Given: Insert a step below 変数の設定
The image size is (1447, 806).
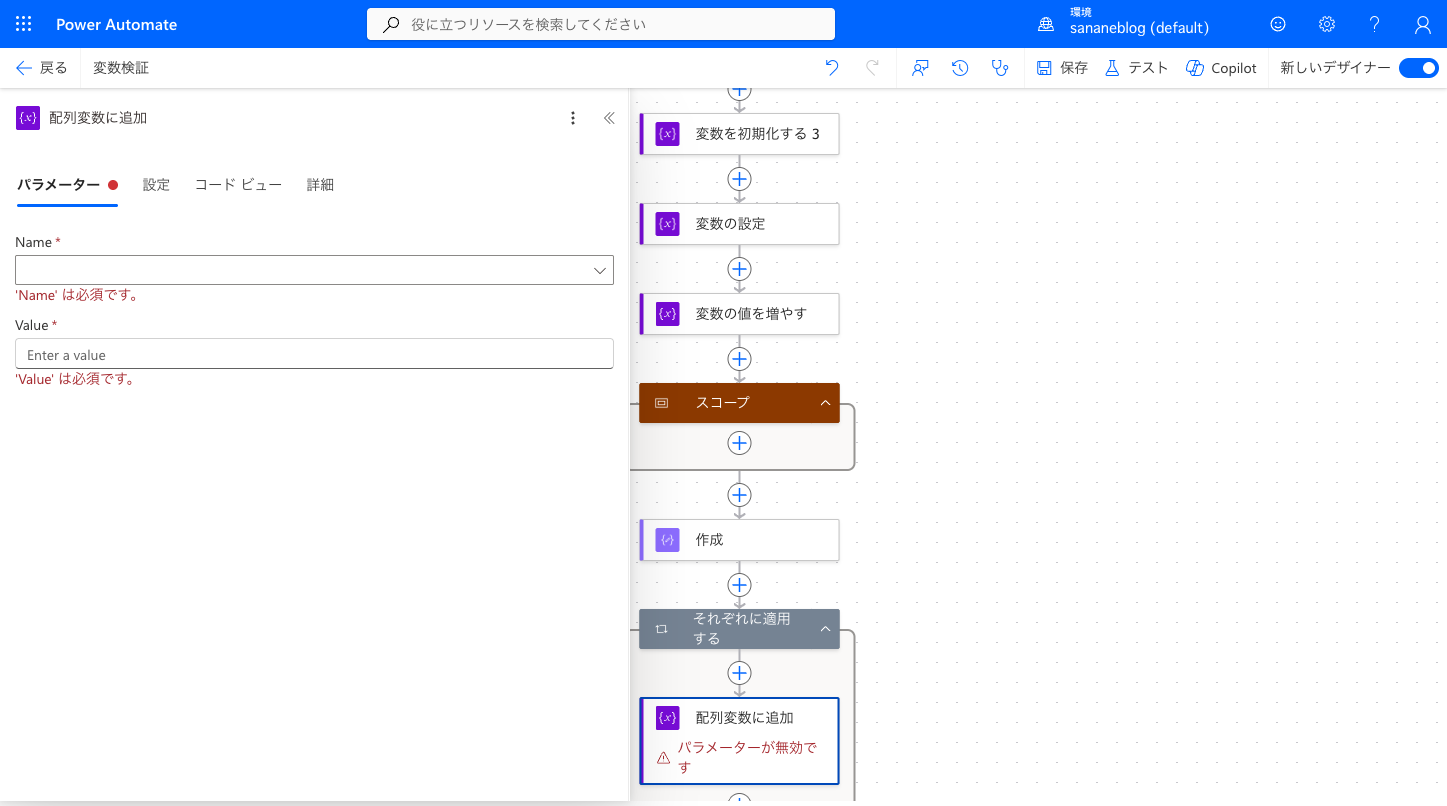Looking at the screenshot, I should coord(739,269).
